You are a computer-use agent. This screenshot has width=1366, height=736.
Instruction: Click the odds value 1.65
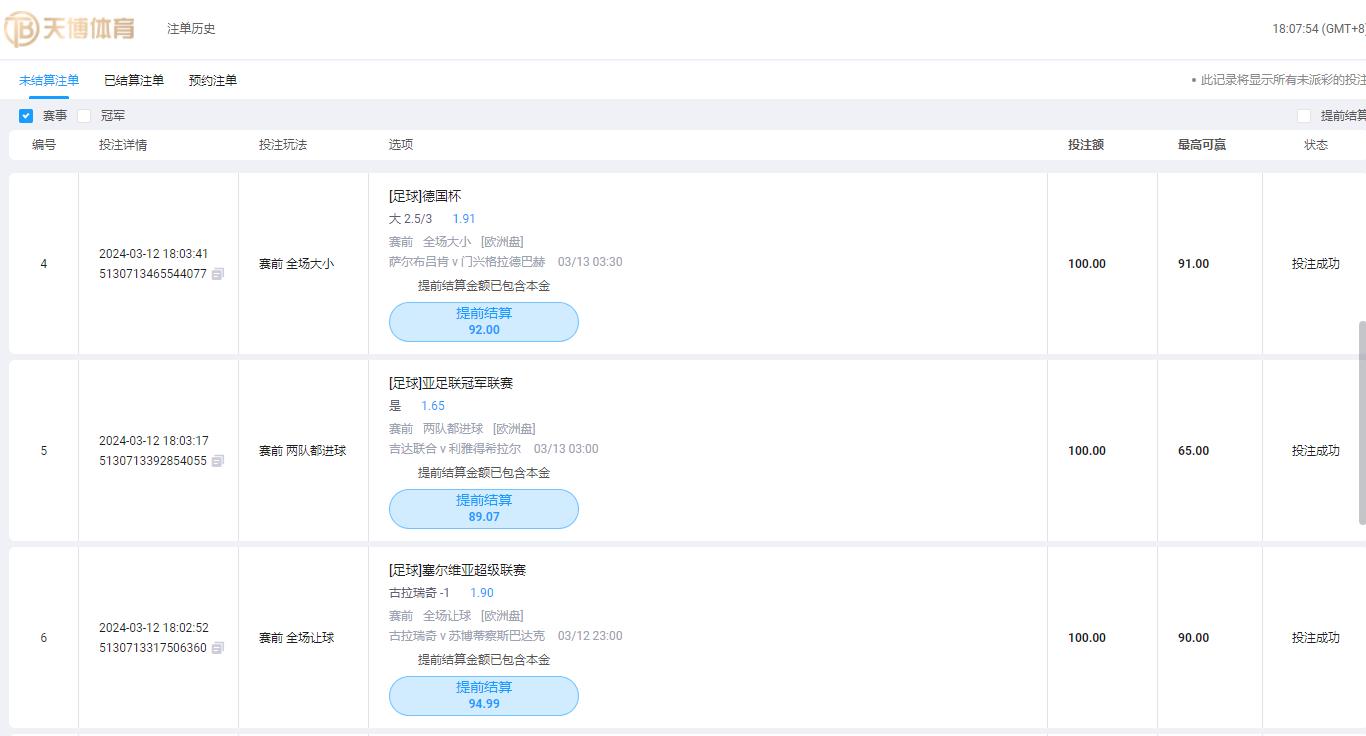[433, 406]
